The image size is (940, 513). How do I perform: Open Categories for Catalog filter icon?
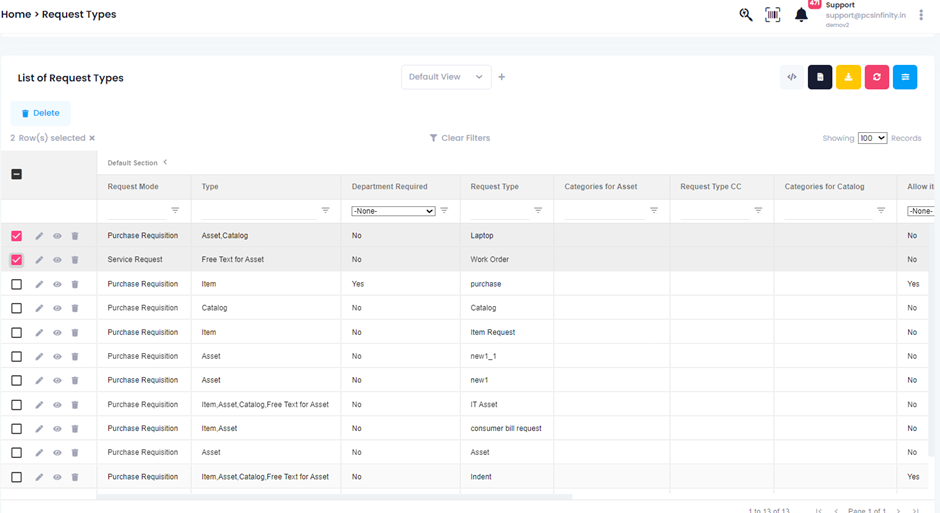point(881,210)
